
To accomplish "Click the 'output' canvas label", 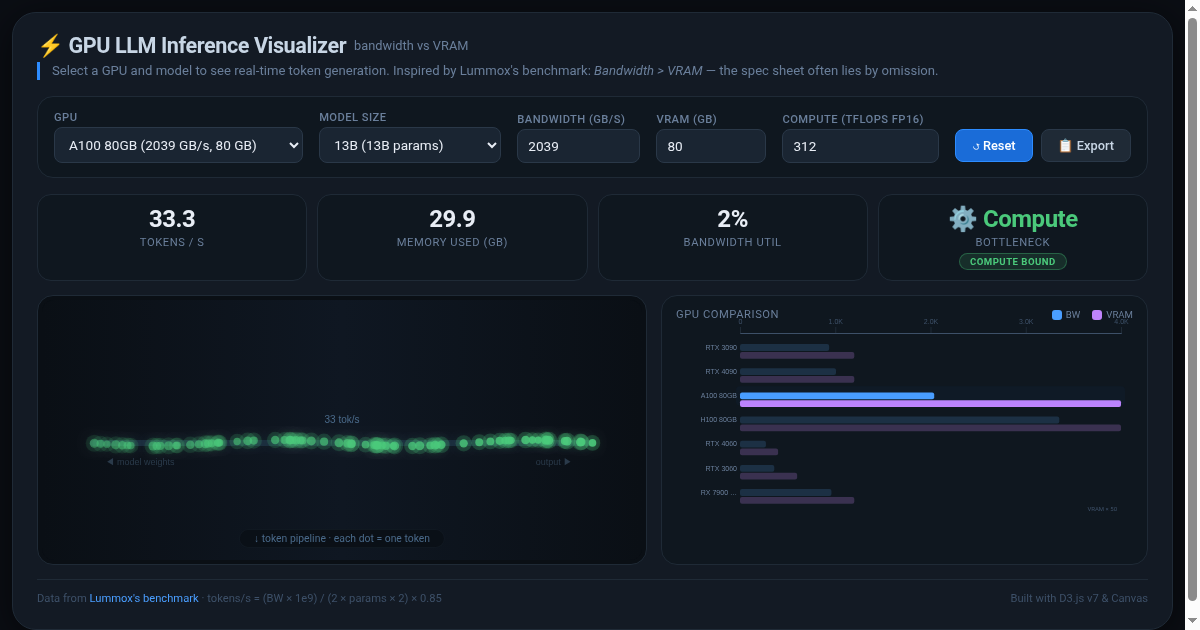I will click(553, 462).
